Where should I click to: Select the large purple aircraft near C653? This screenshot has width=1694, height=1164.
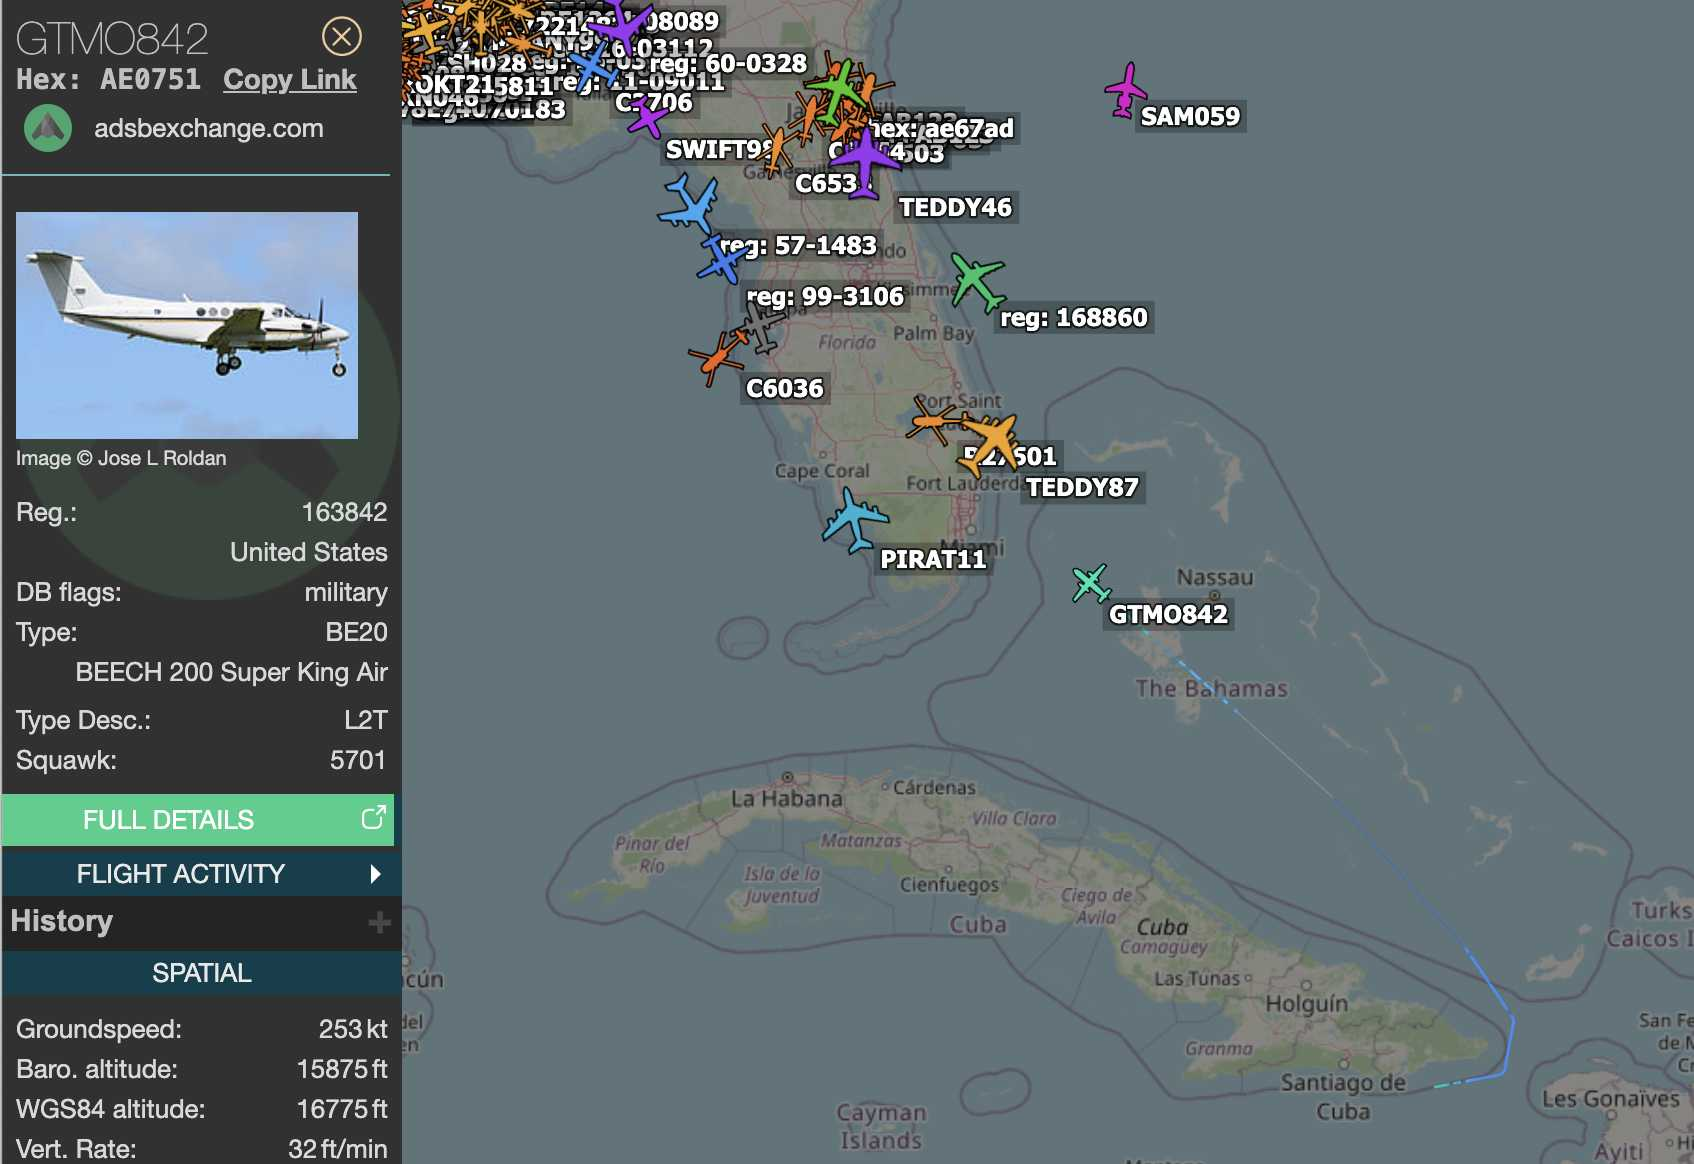(864, 158)
